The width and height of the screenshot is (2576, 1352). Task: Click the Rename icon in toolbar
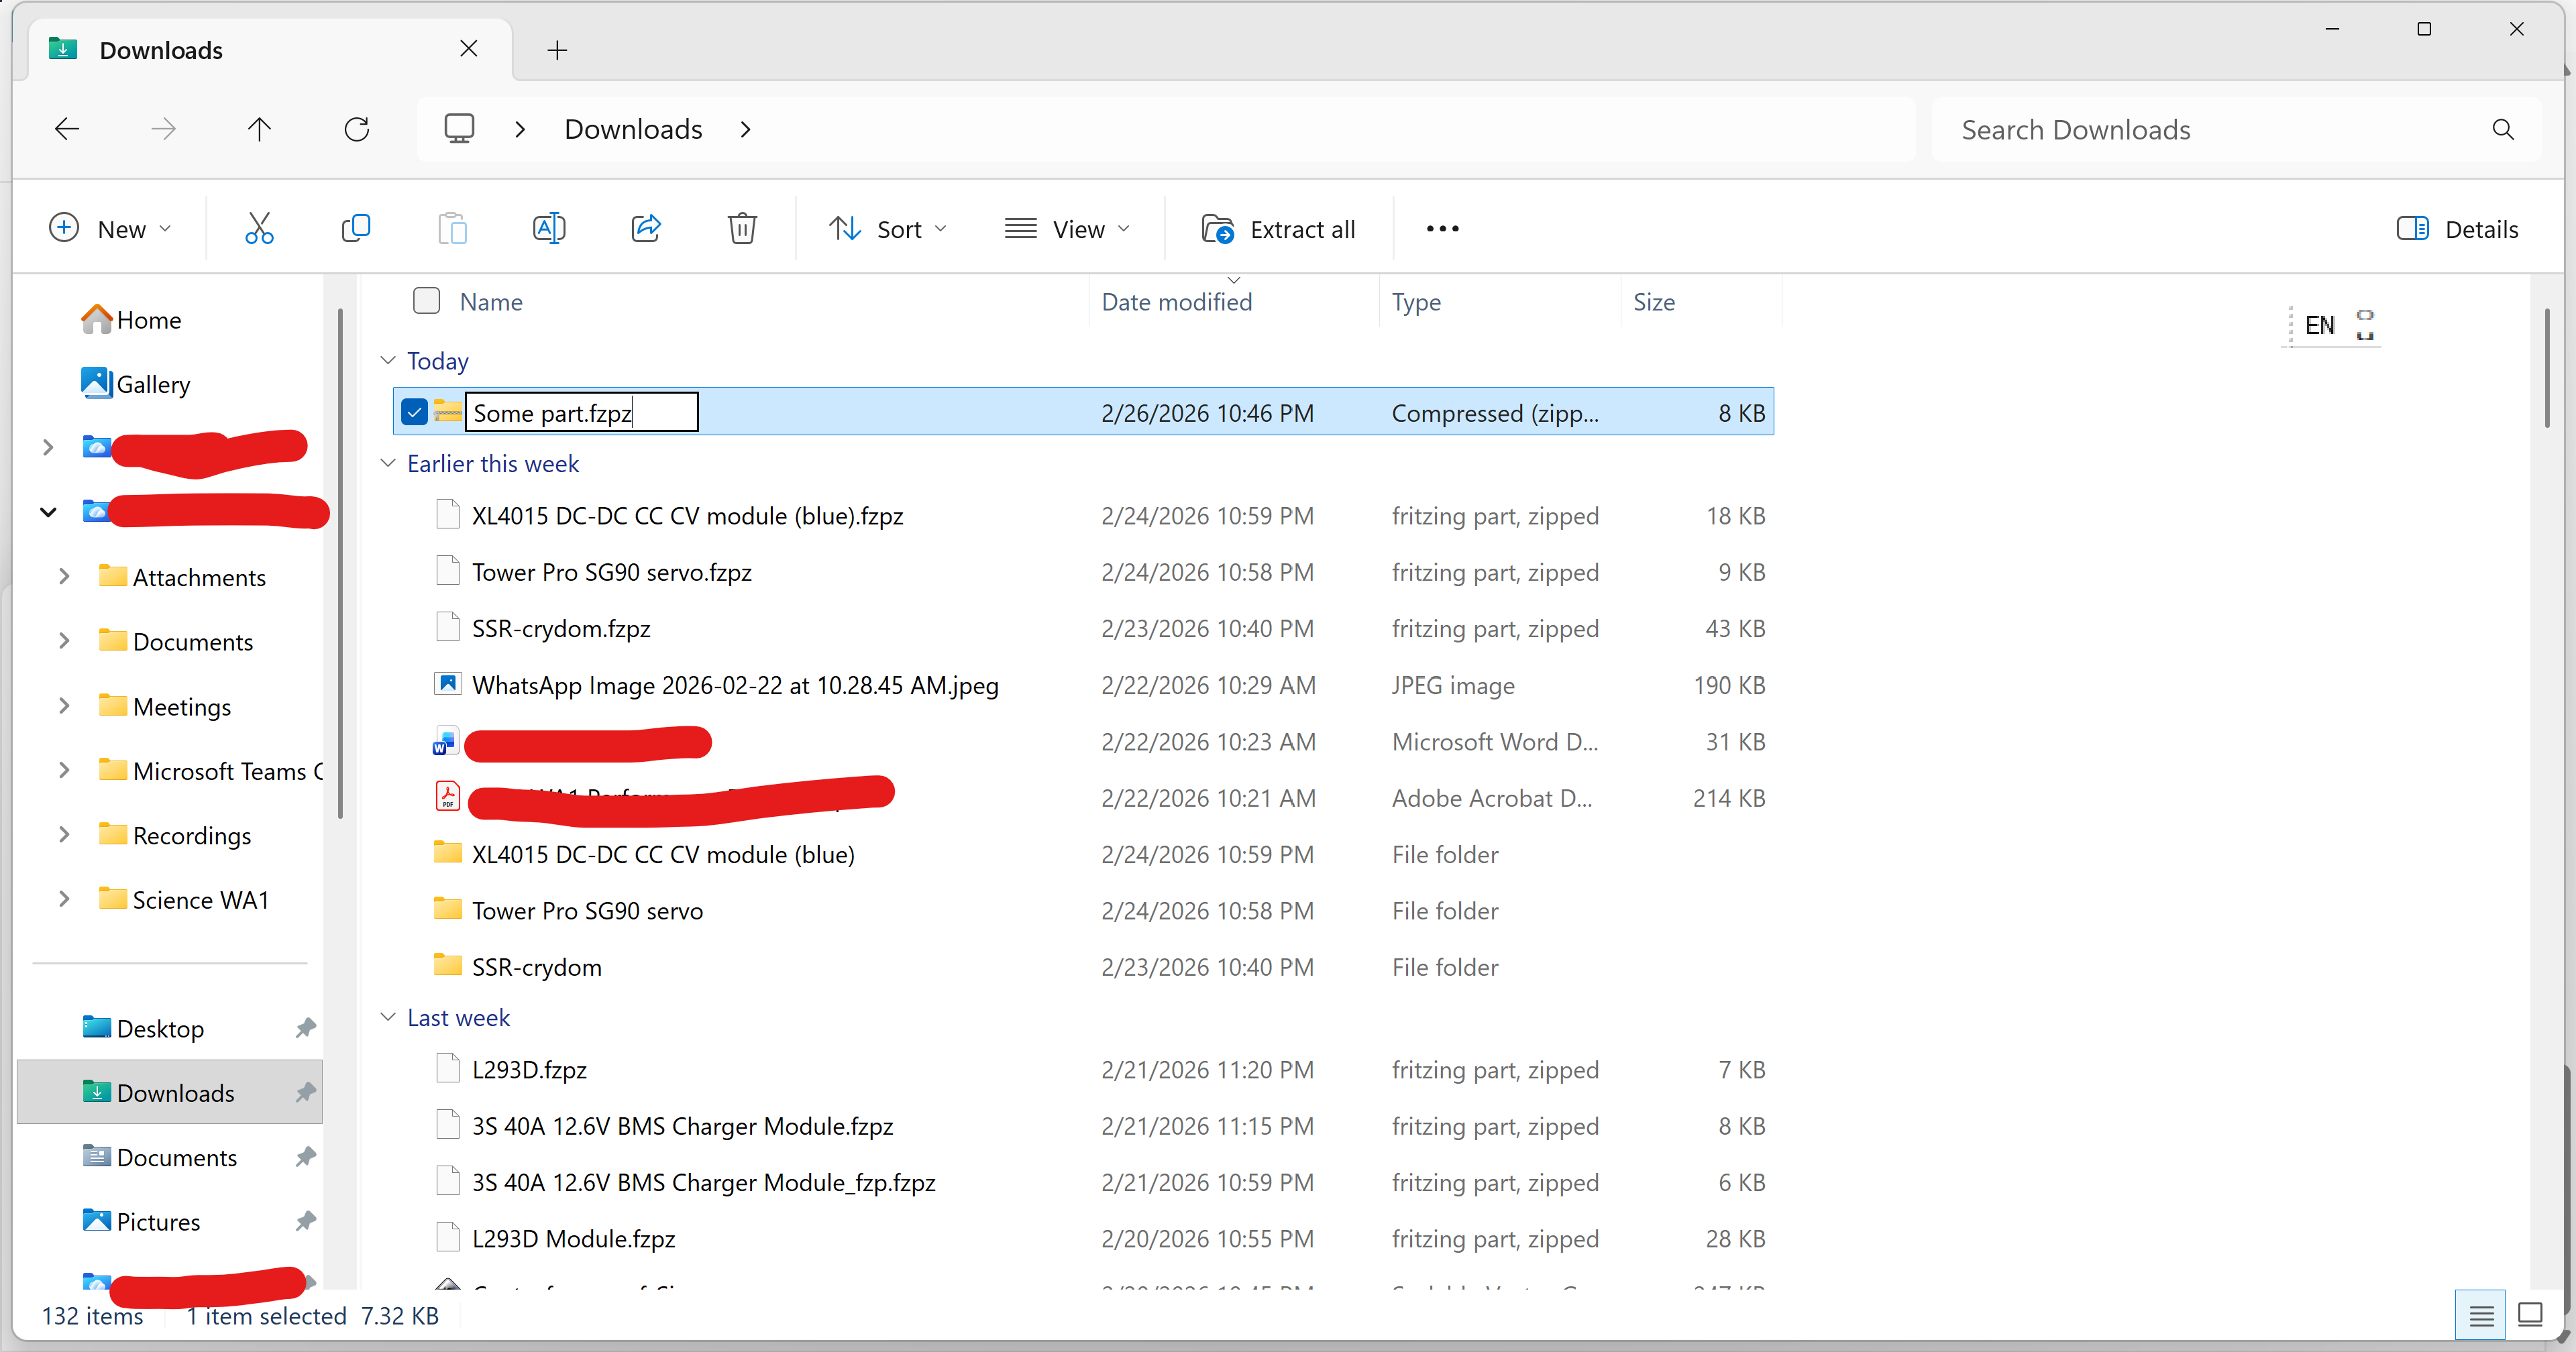click(549, 229)
